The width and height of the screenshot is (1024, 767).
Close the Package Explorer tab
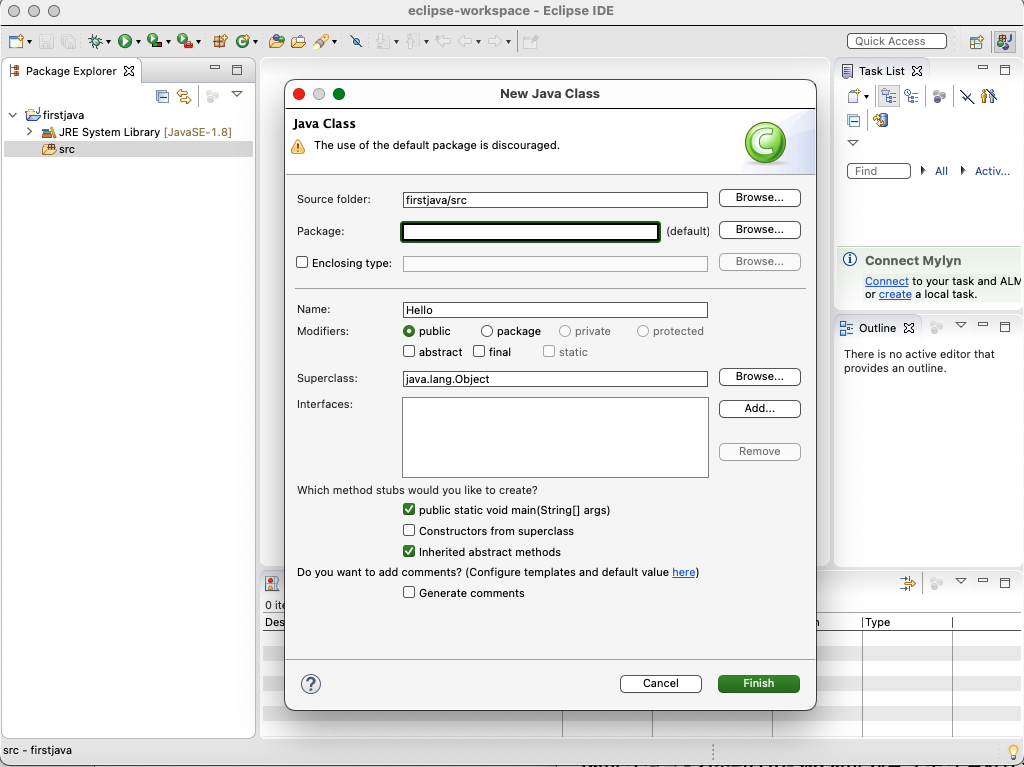click(x=129, y=71)
